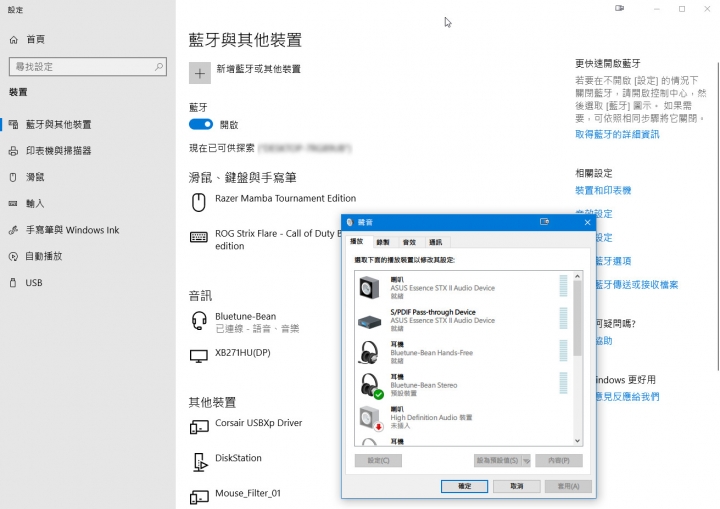The width and height of the screenshot is (720, 509).
Task: Switch to the 播放 tab in Sound dialog
Action: 357,242
